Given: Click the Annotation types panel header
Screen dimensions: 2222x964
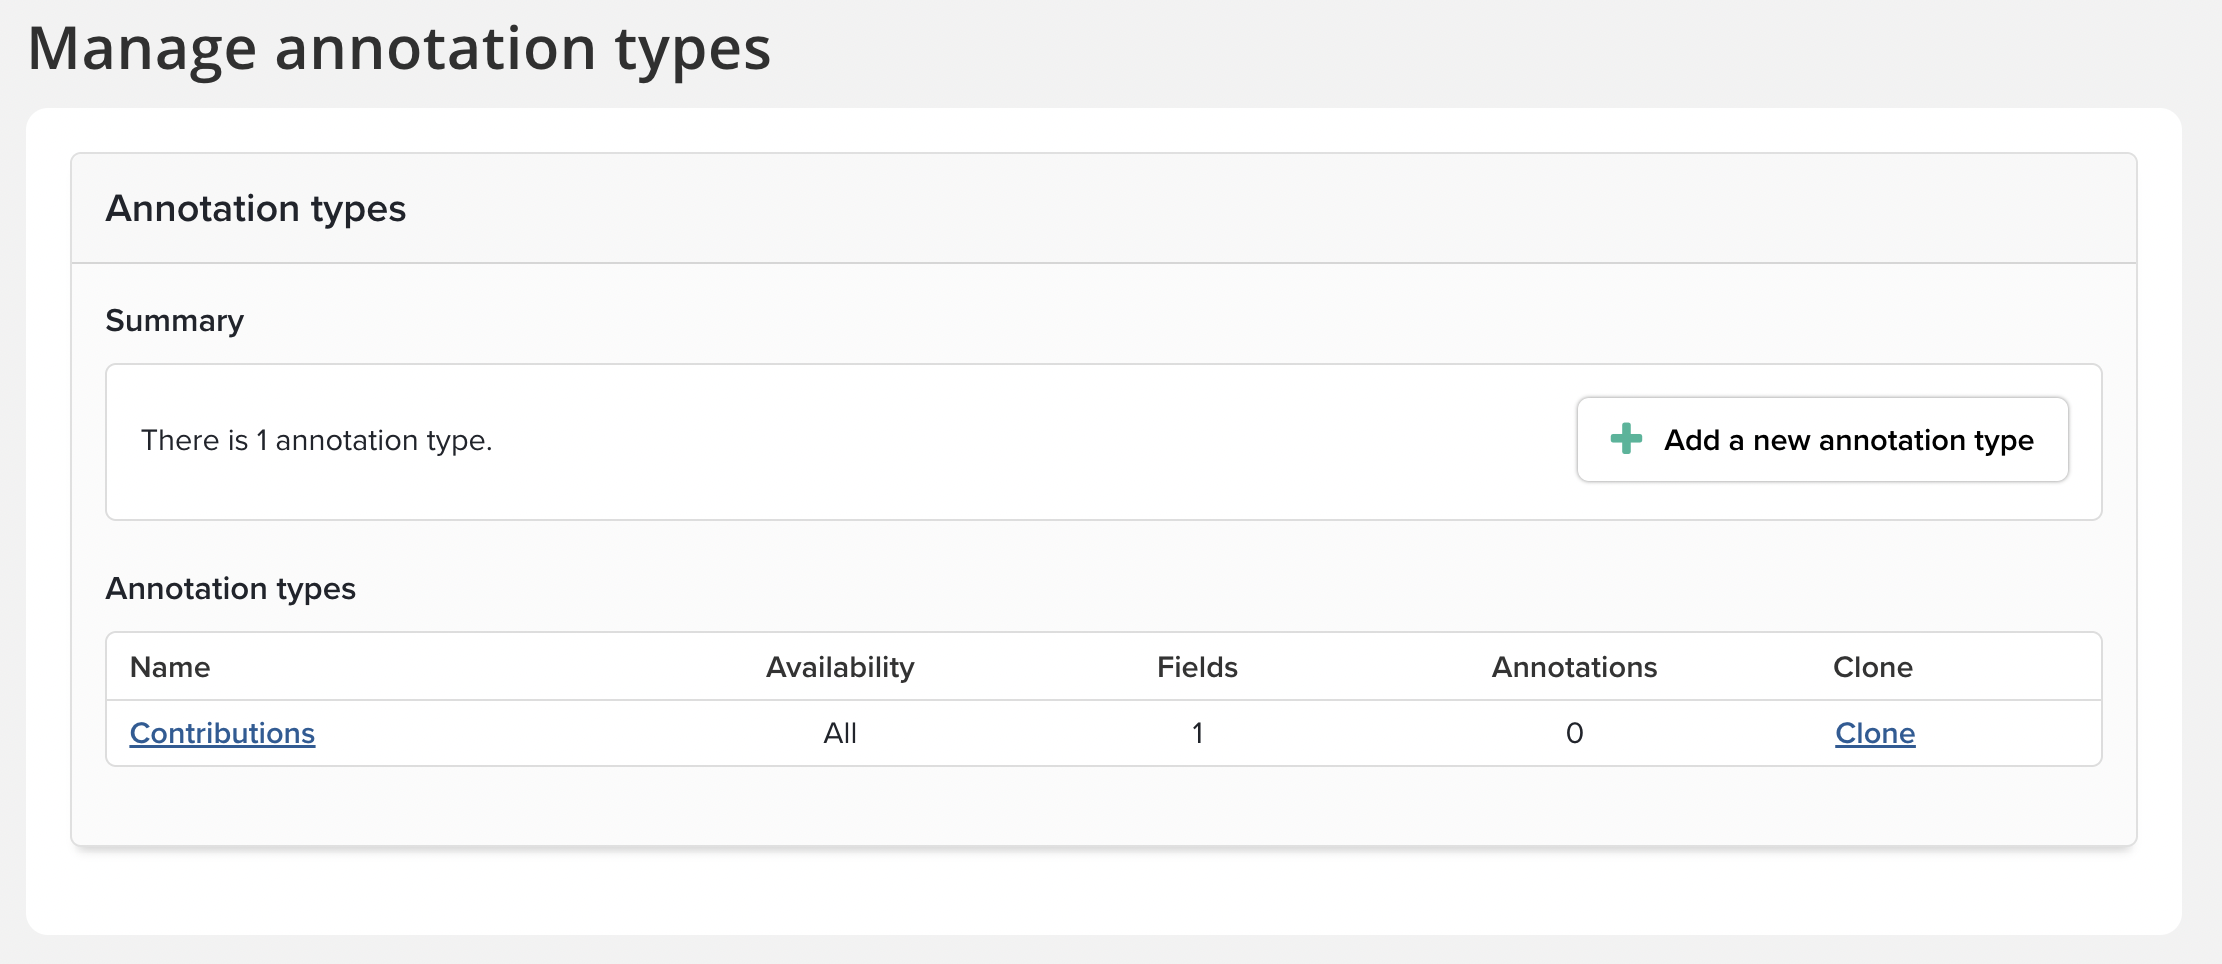Looking at the screenshot, I should tap(256, 208).
